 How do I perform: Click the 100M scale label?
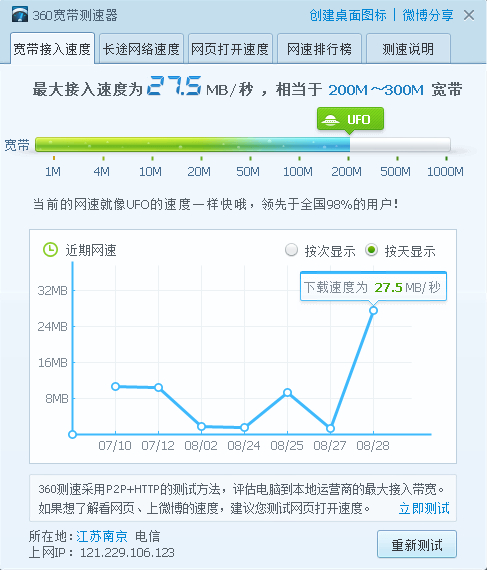(x=298, y=171)
